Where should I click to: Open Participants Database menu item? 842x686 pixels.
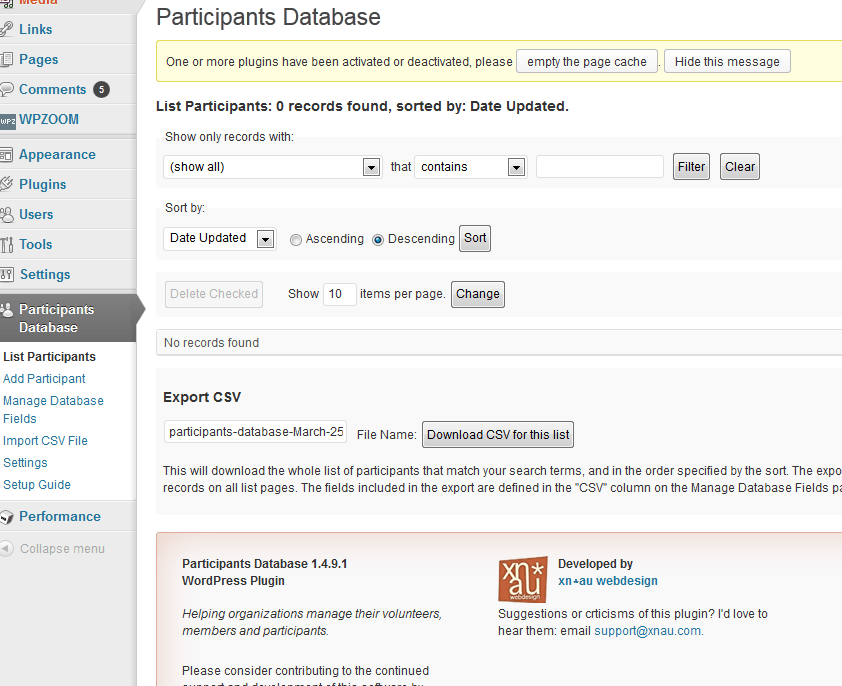(x=56, y=319)
